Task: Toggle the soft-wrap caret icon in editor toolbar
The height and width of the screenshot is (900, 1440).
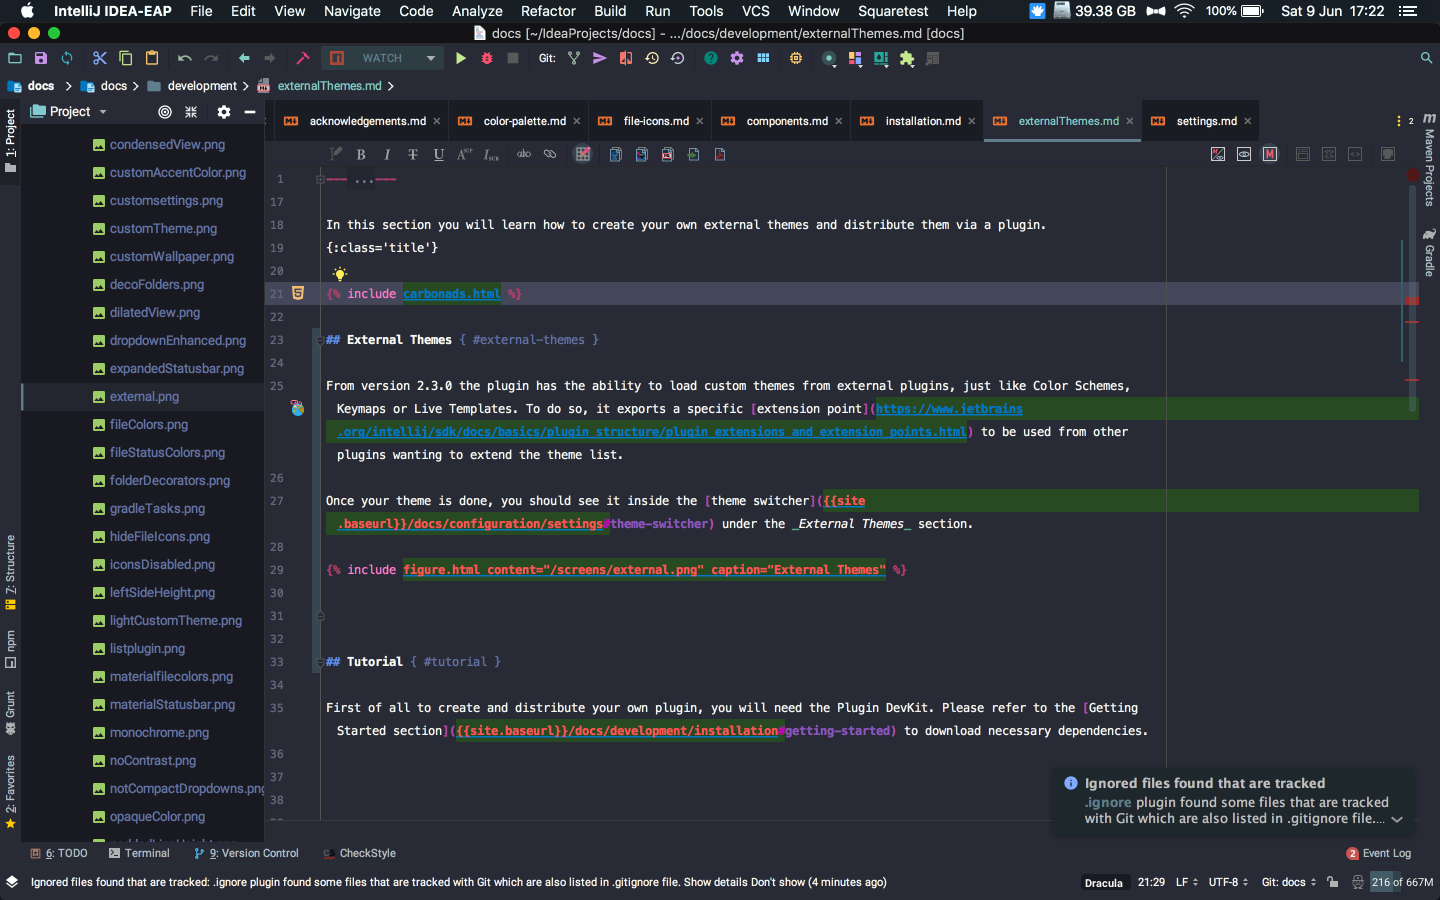Action: [336, 154]
